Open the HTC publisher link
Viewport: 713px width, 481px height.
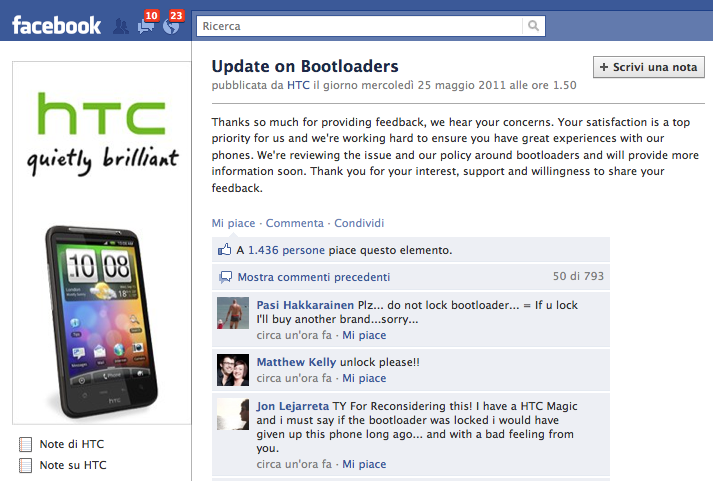click(298, 85)
